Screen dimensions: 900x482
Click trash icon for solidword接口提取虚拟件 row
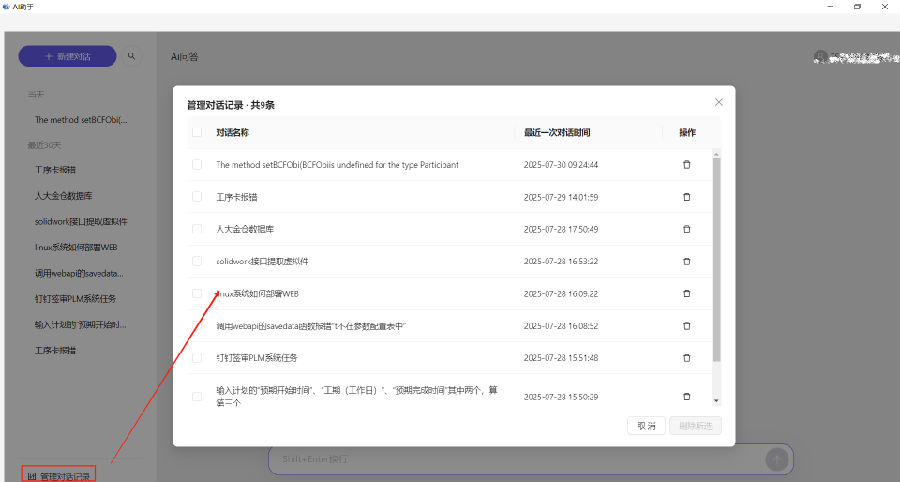(686, 261)
